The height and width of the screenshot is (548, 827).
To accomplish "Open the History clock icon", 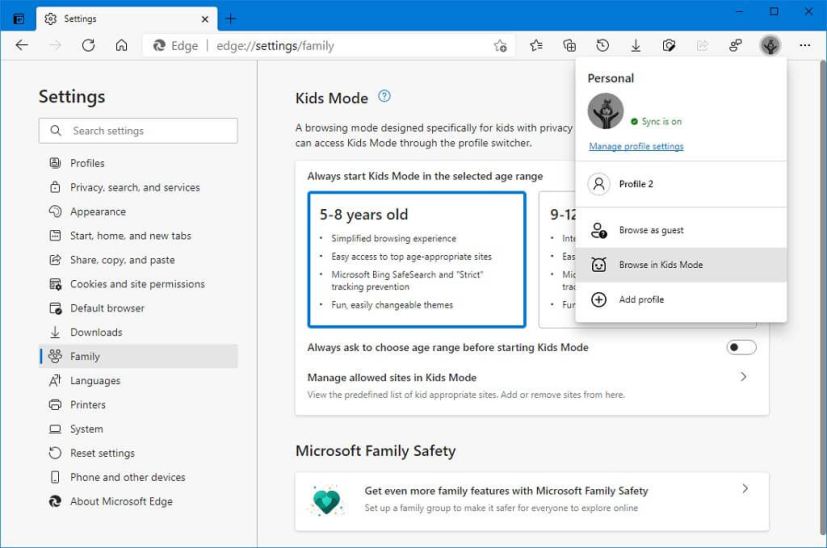I will point(602,45).
